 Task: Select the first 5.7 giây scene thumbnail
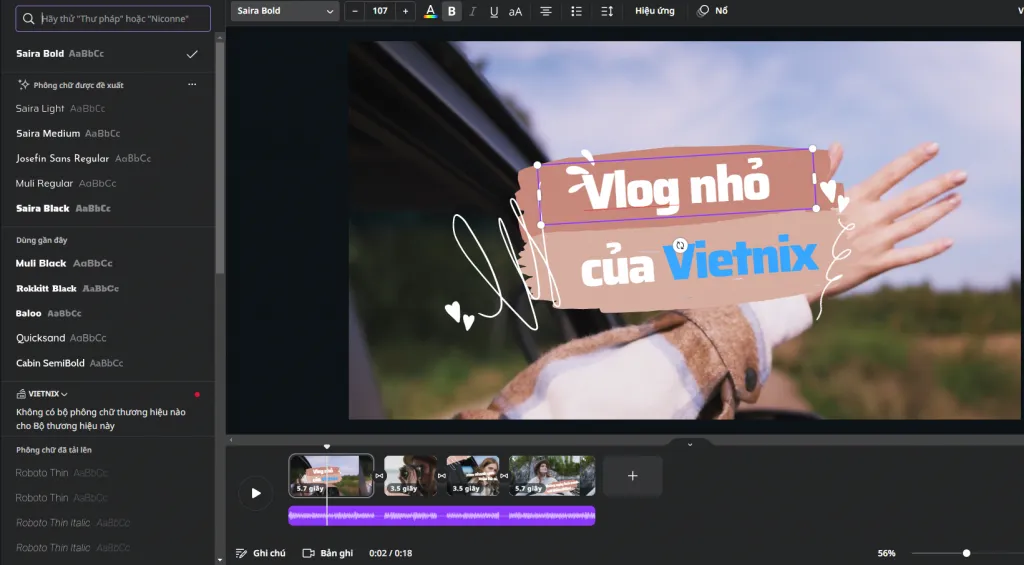331,476
